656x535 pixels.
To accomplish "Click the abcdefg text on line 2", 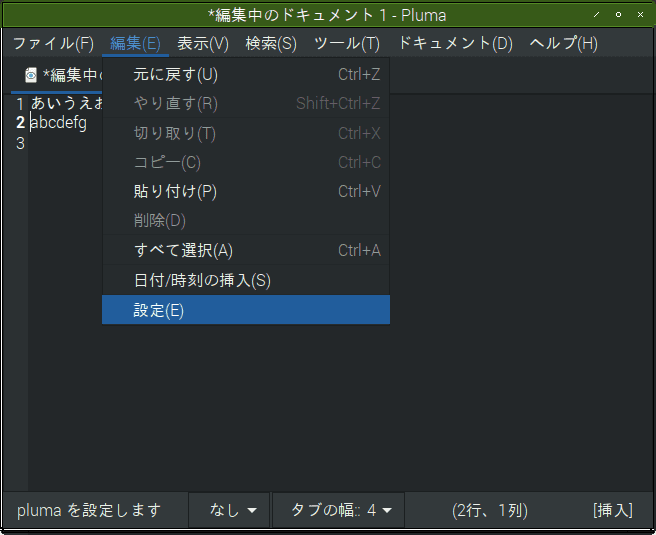I will [59, 123].
